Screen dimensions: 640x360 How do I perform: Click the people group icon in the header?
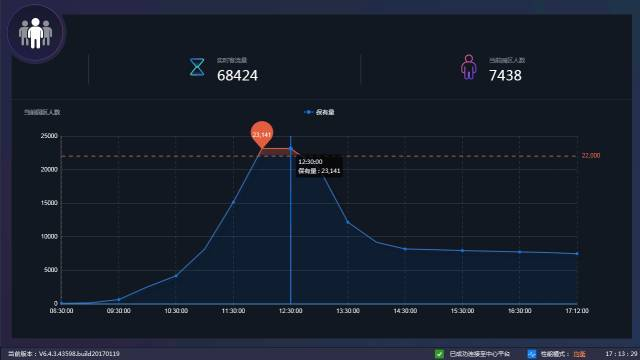36,33
